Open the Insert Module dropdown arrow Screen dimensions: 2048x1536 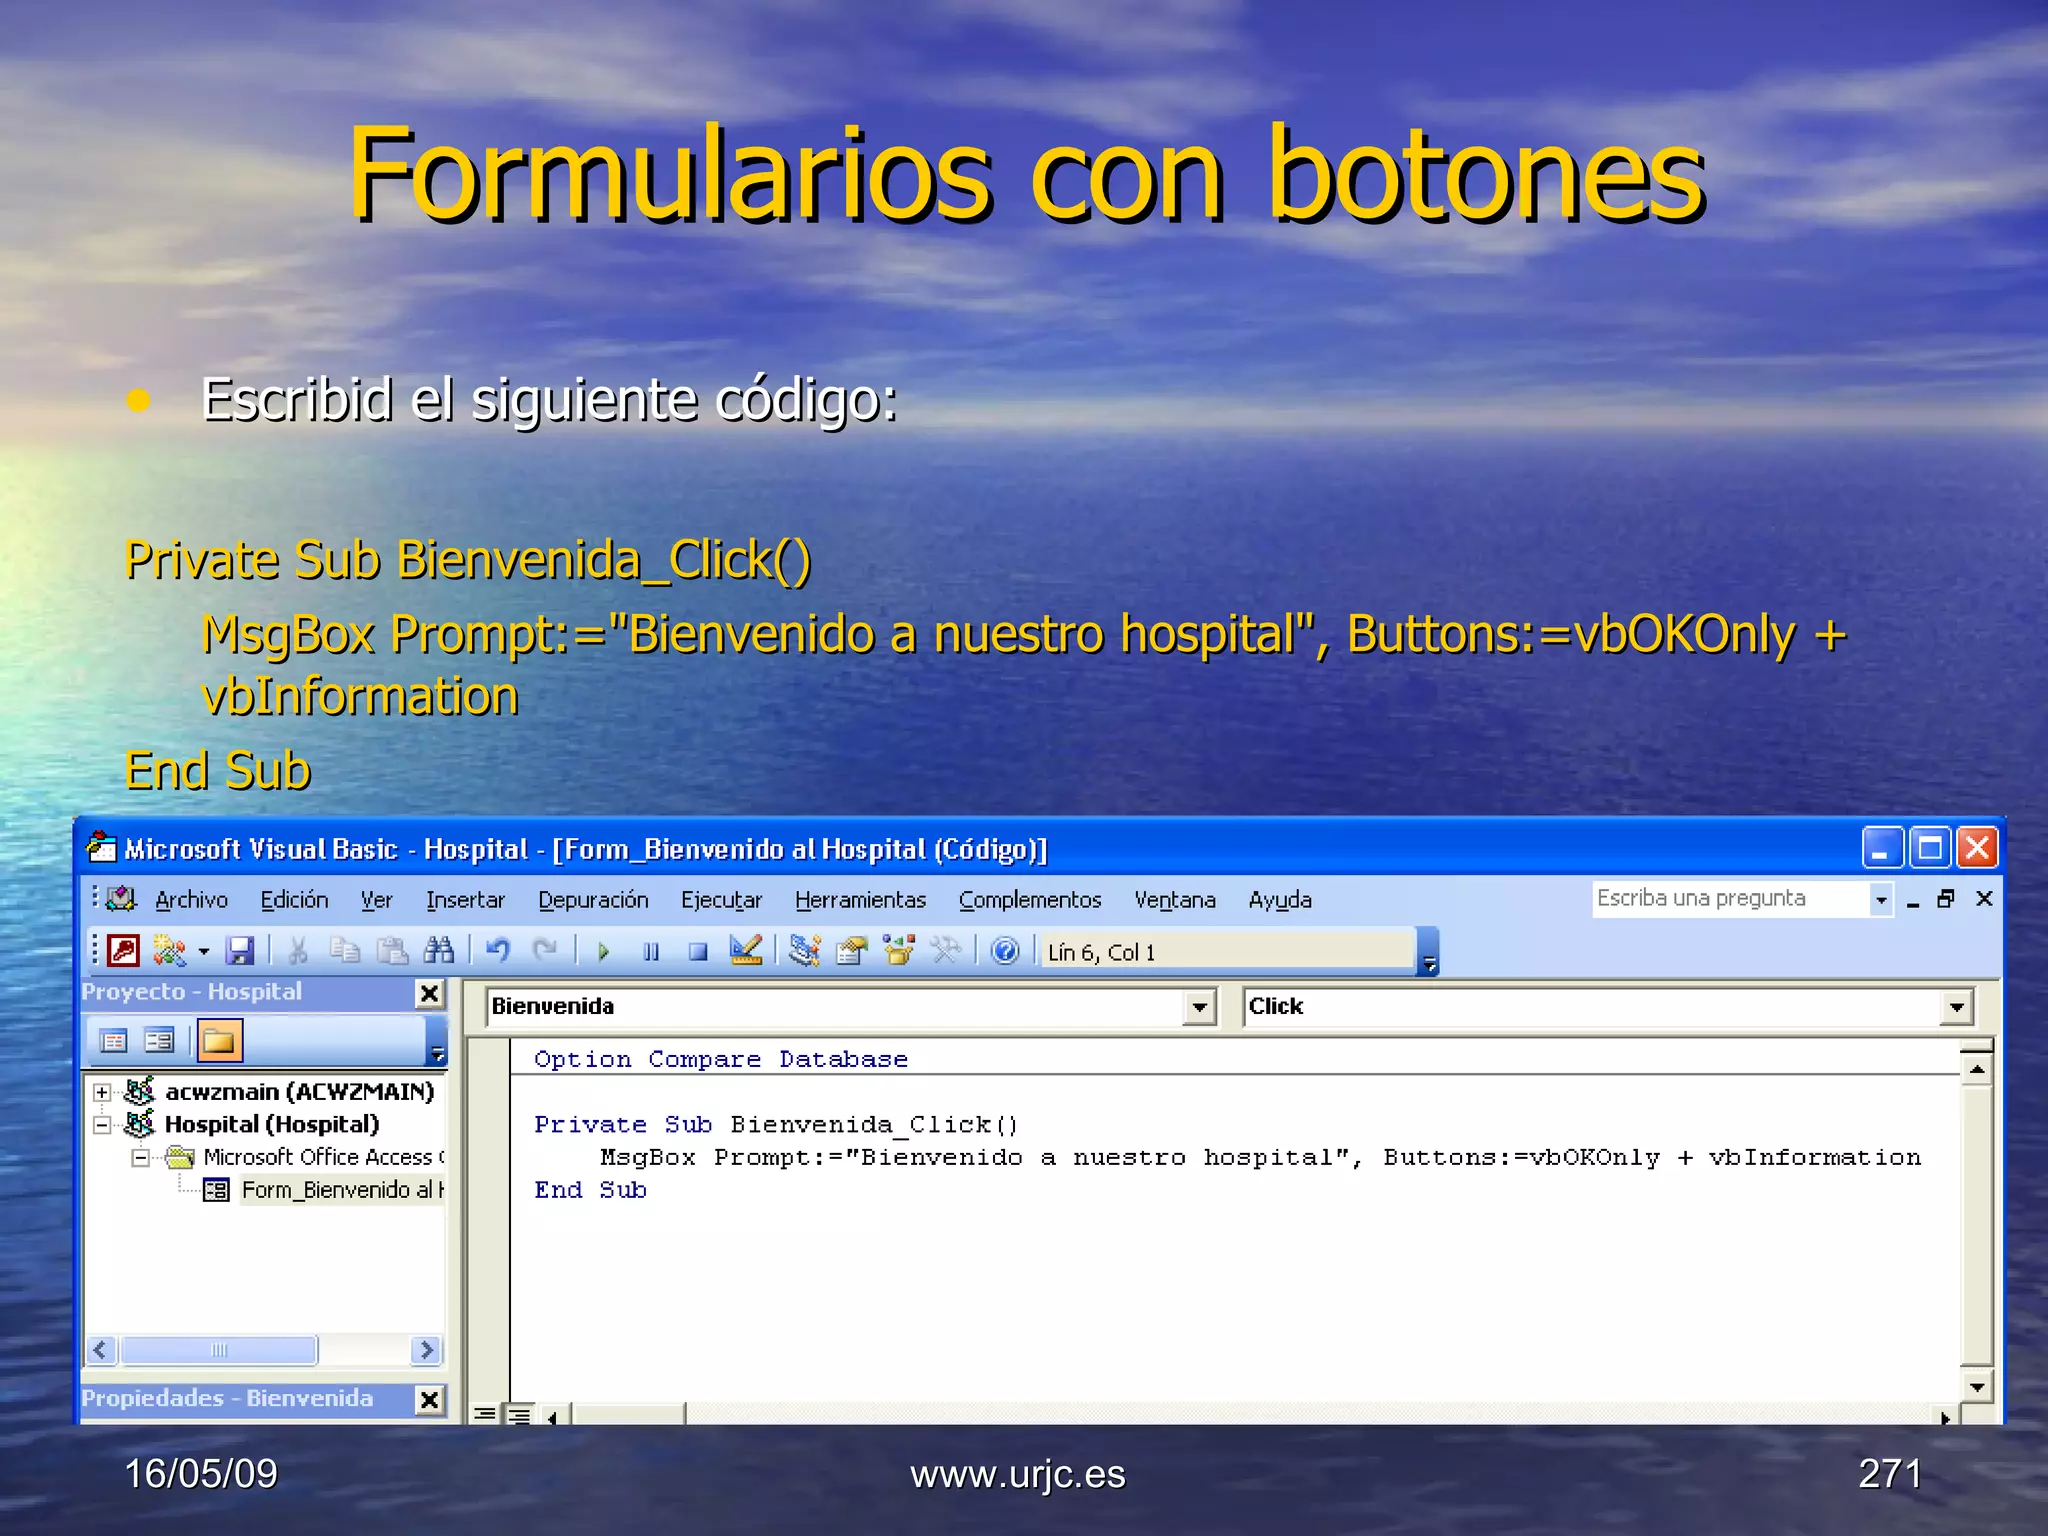click(204, 951)
